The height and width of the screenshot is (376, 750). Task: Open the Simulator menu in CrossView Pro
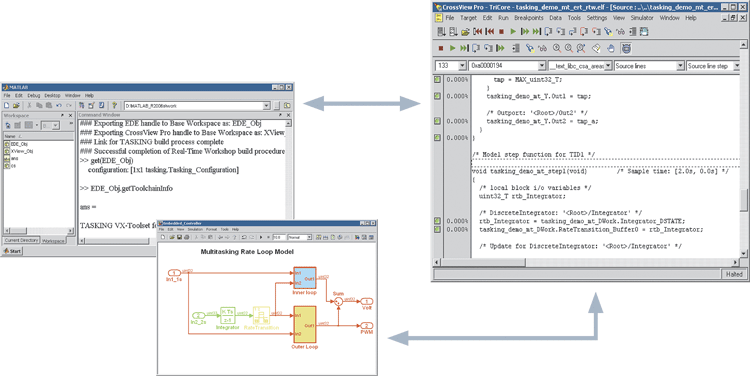pos(642,18)
